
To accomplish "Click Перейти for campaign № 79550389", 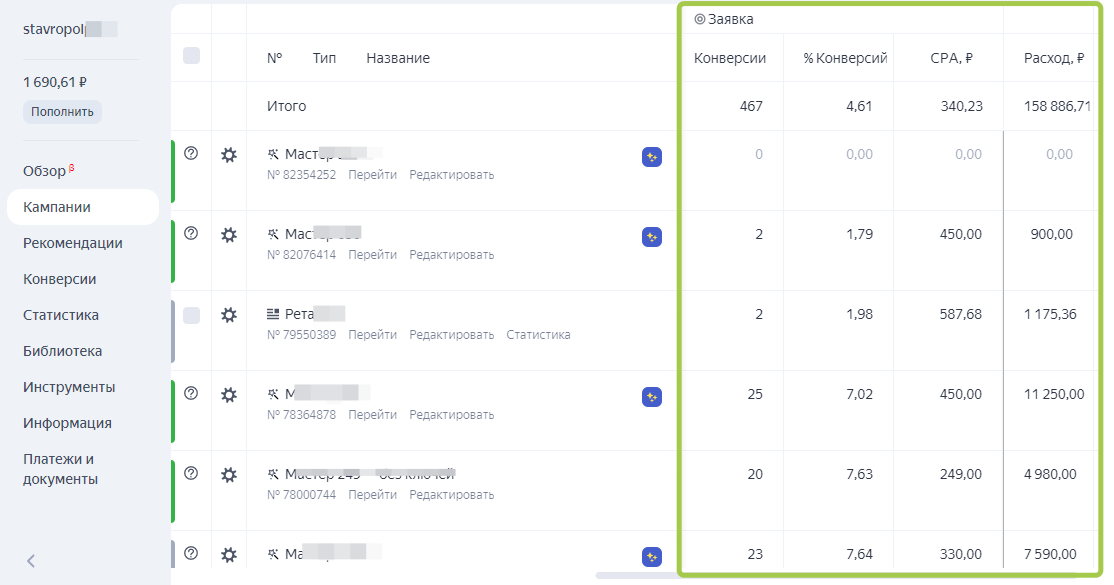I will 372,335.
